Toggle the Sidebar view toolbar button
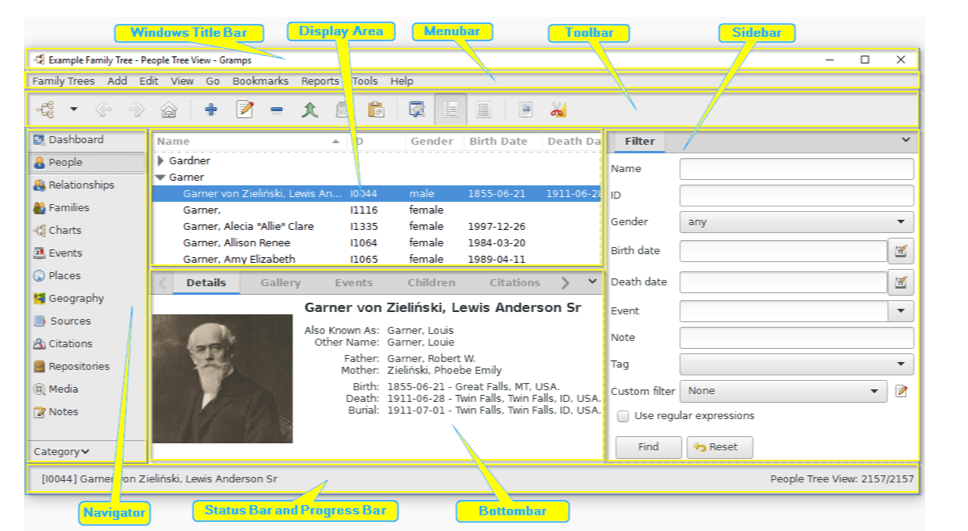The image size is (968, 531). pyautogui.click(x=449, y=110)
